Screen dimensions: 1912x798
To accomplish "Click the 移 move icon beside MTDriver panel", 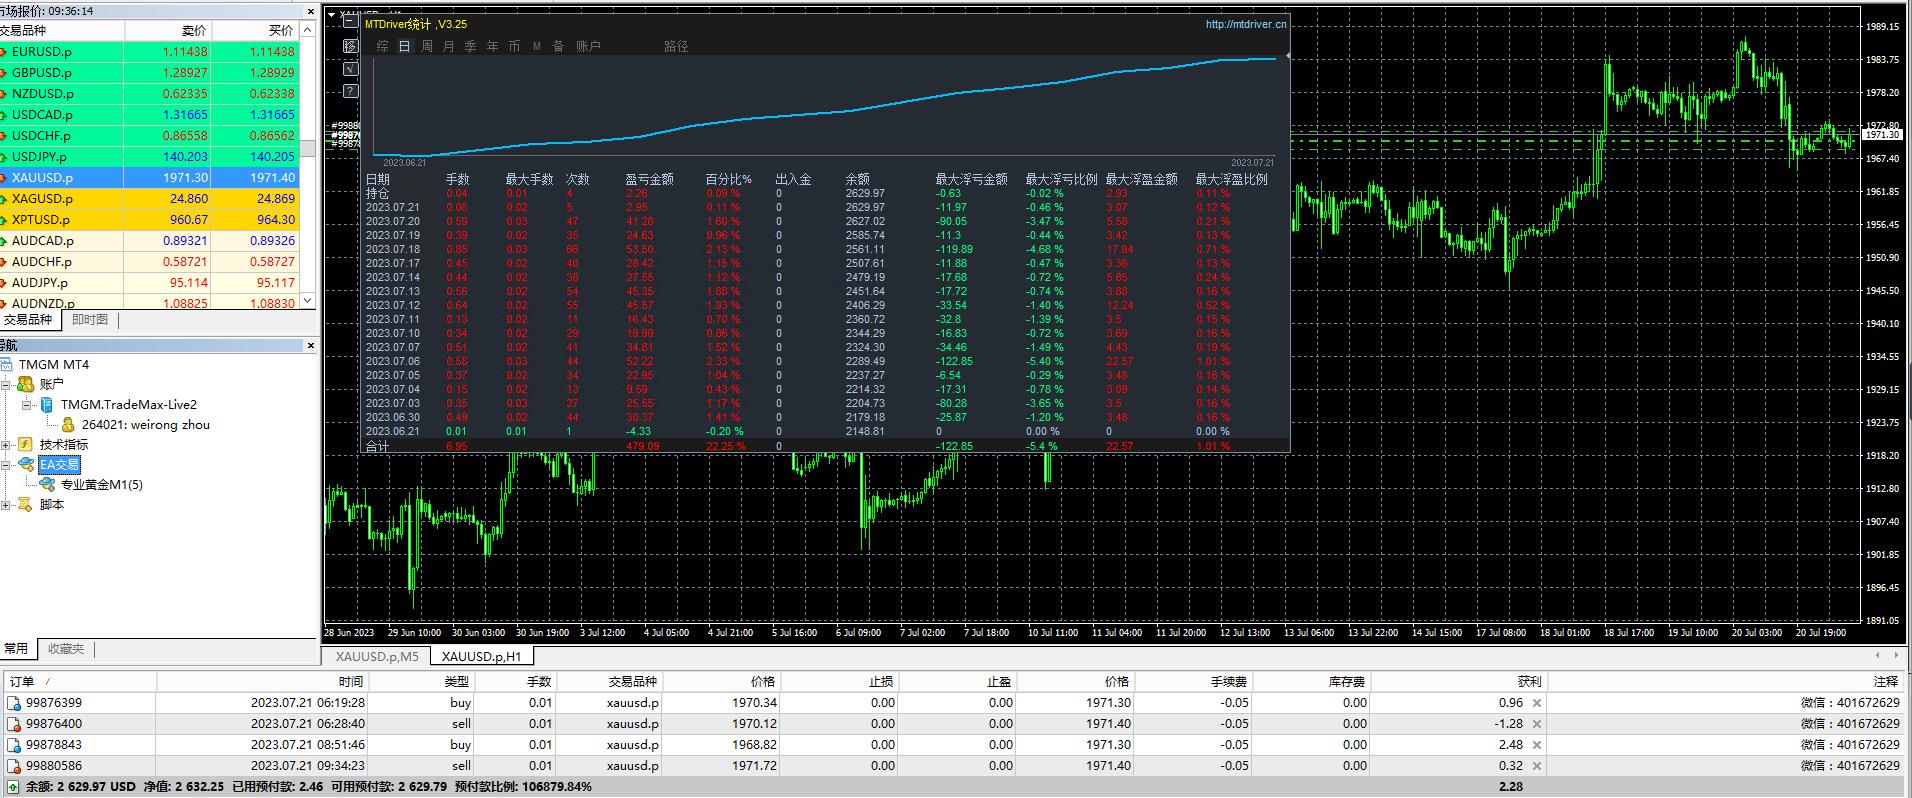I will coord(350,46).
